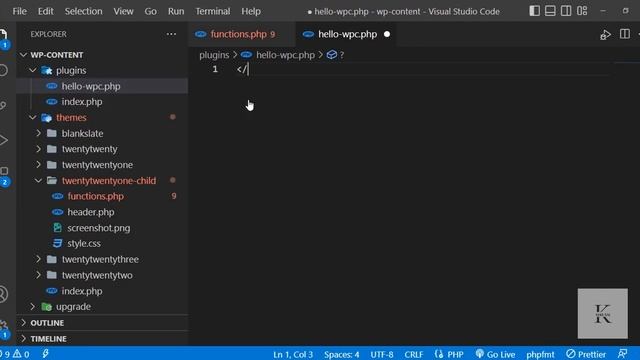Click the lightning status bar icon
The width and height of the screenshot is (640, 360).
pos(45,354)
